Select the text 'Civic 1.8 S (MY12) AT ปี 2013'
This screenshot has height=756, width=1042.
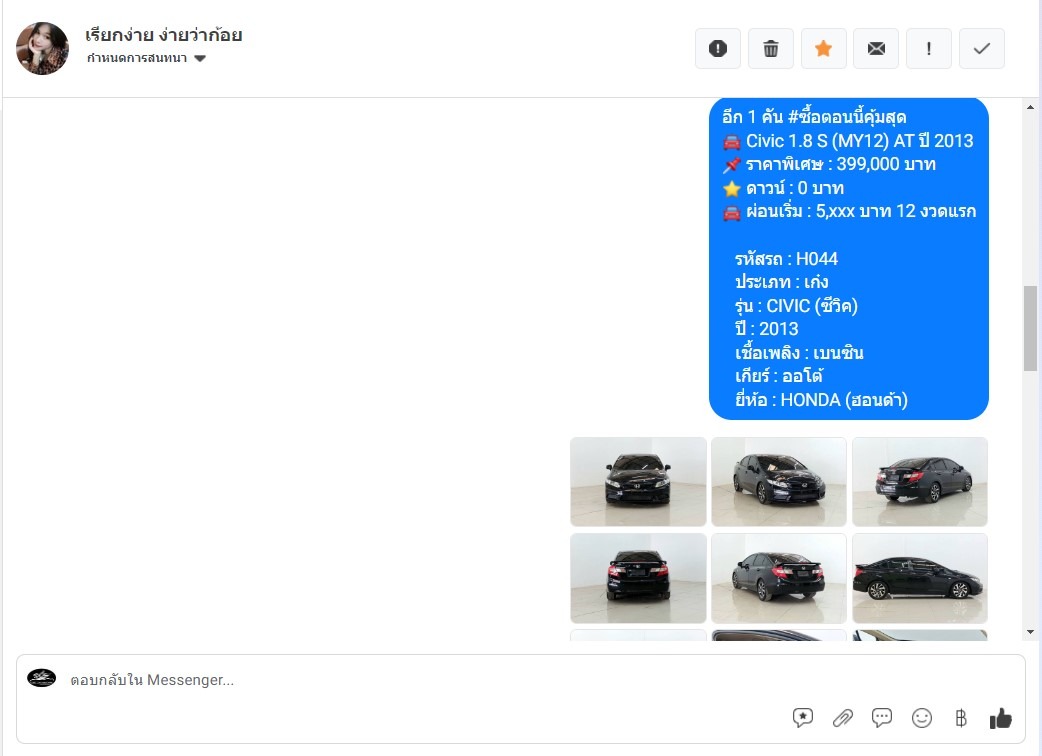point(859,141)
